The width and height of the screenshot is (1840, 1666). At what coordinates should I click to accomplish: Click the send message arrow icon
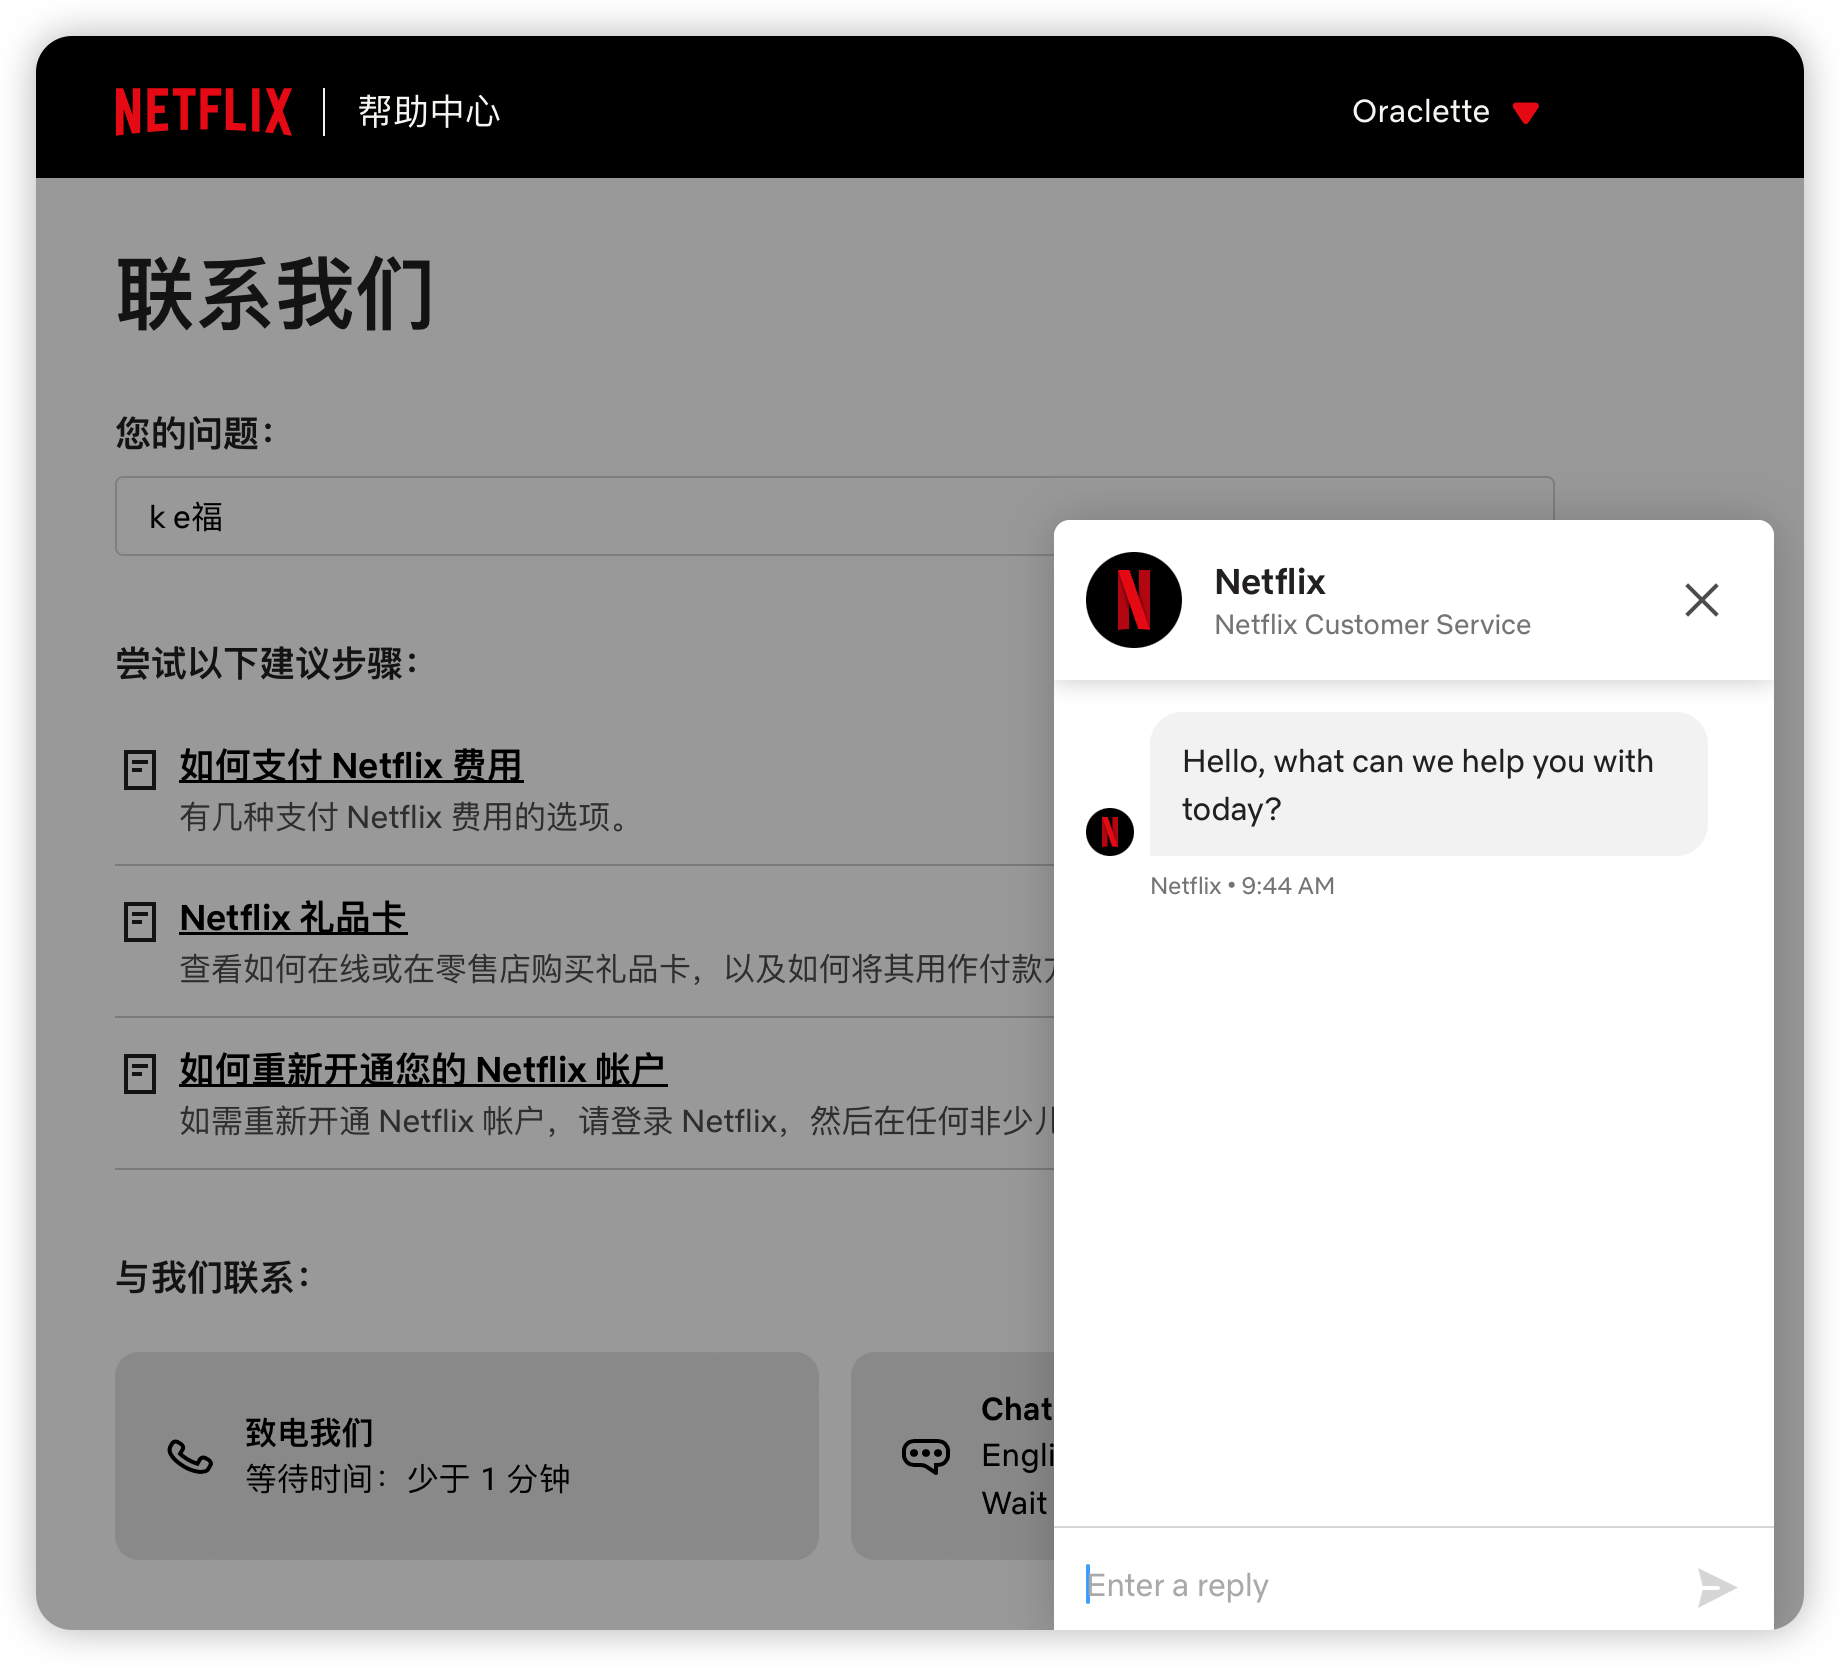pyautogui.click(x=1716, y=1587)
